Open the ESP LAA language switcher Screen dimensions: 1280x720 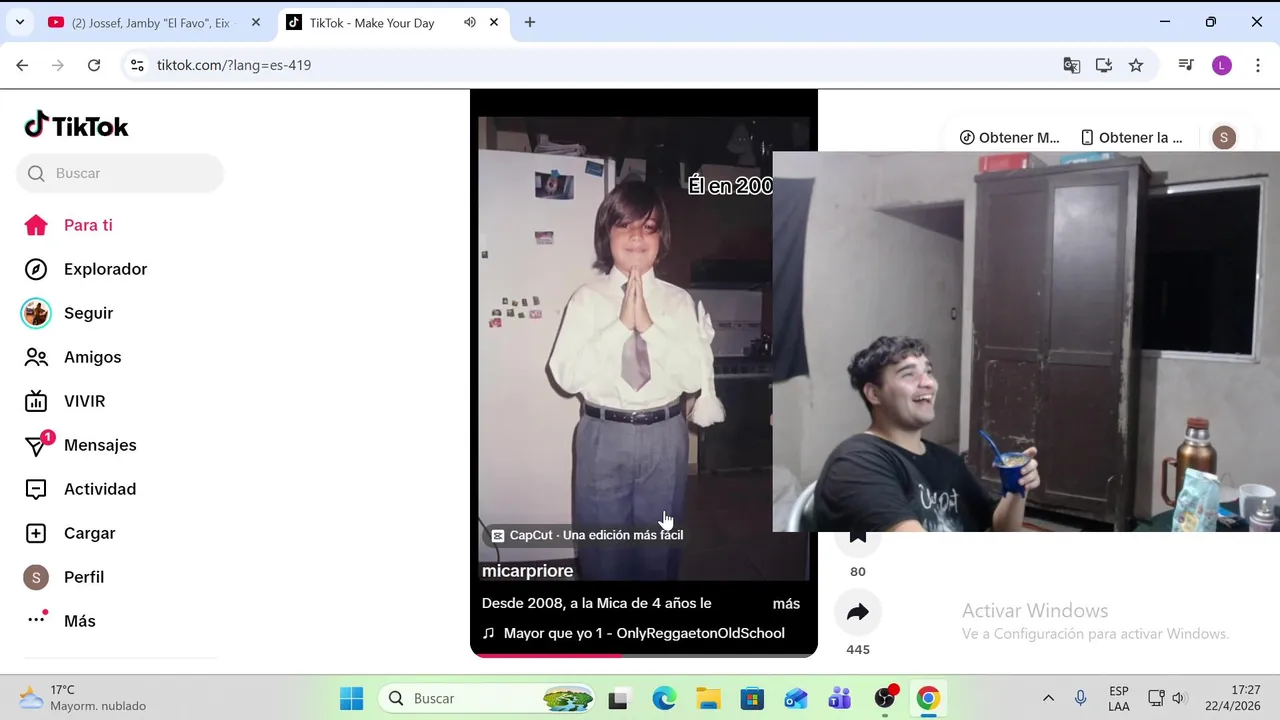[1119, 698]
